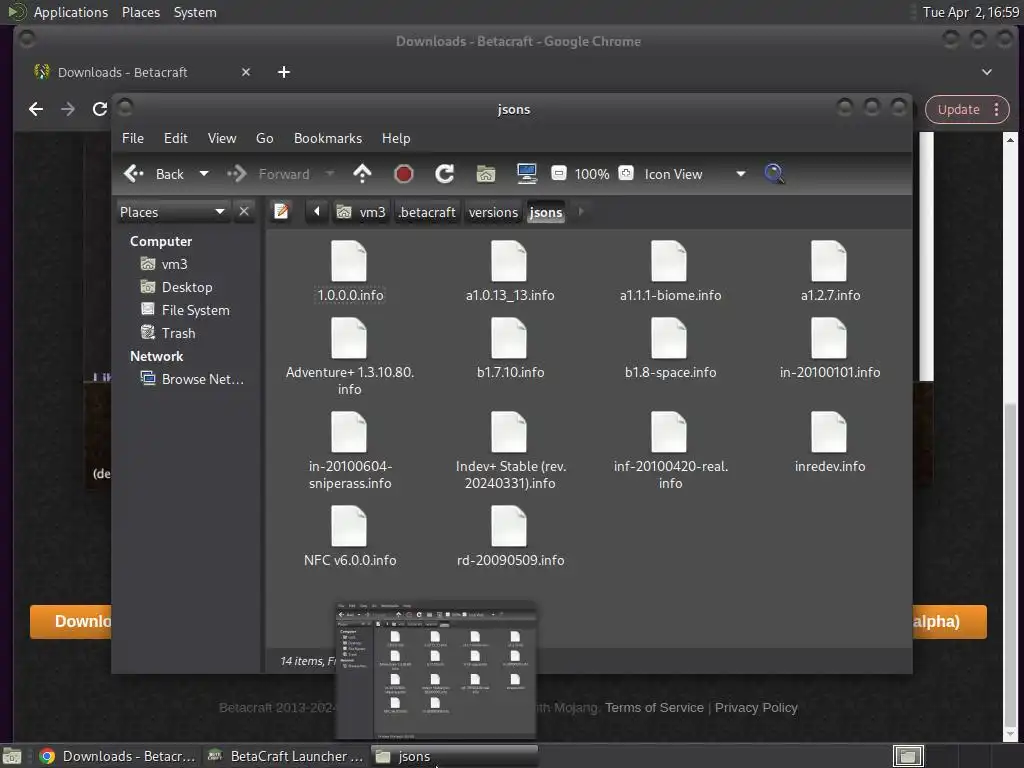Select the 1.0.0.0.info file icon

349,261
